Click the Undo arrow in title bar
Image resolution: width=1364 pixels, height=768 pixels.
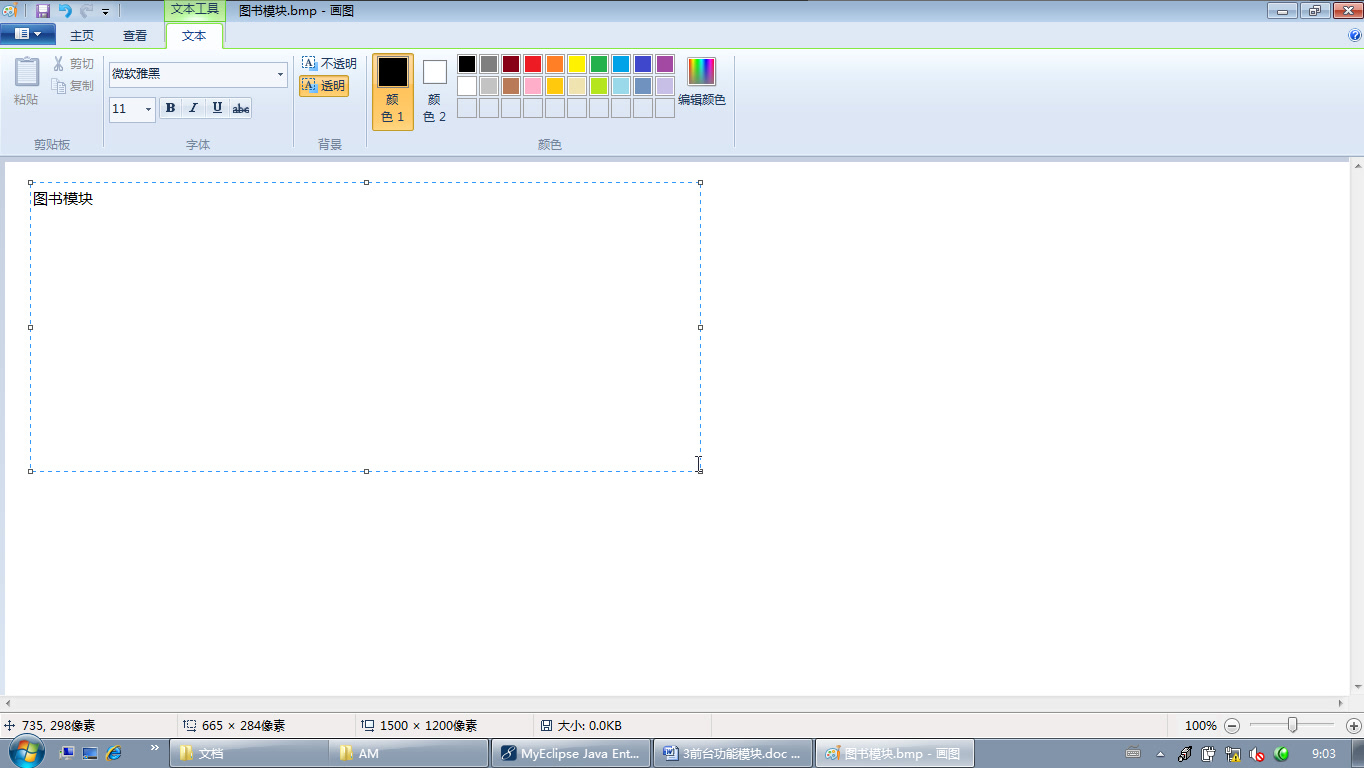click(x=65, y=11)
